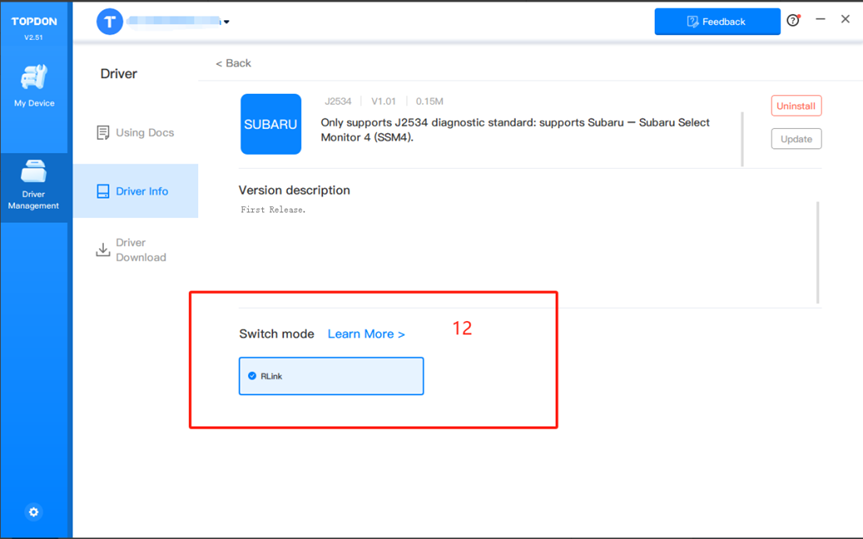Open the help question mark icon
863x539 pixels.
pyautogui.click(x=793, y=21)
